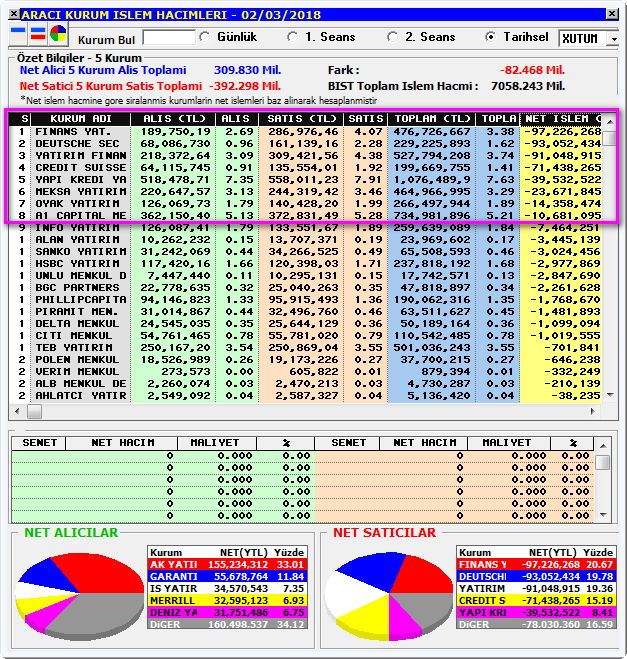
Task: Click the horizontal scrollbar's right arrow
Action: 593,411
